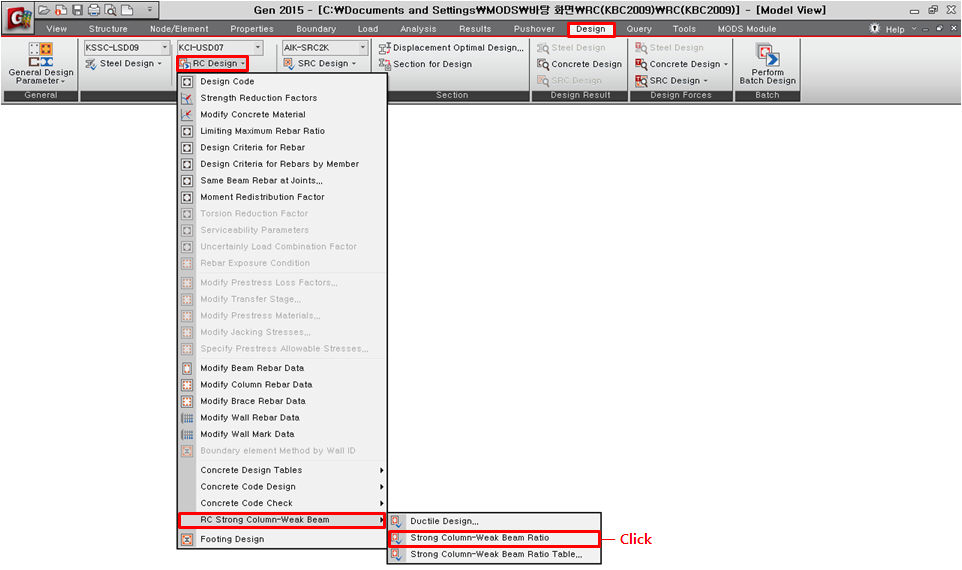This screenshot has height=570, width=962.
Task: Click the Modify Wall Mark Data icon
Action: [187, 435]
